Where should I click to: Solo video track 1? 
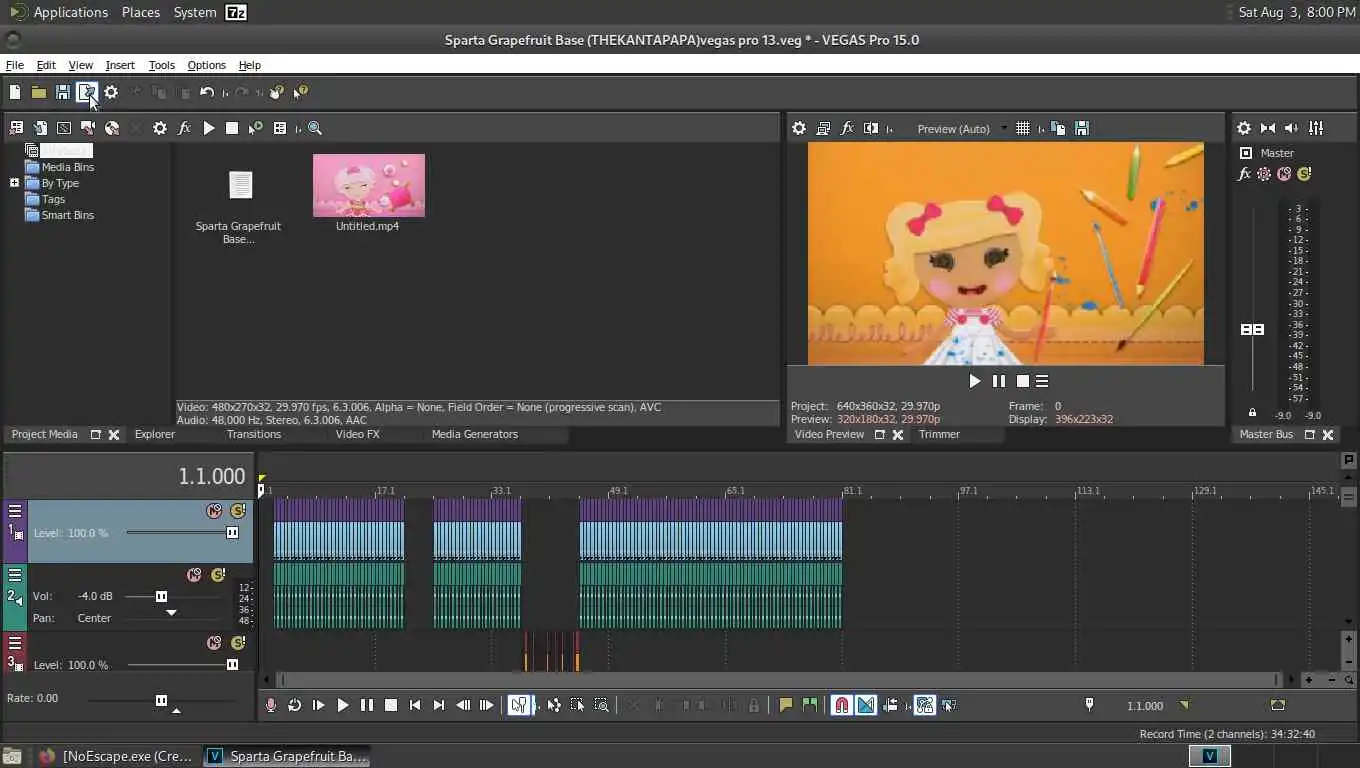coord(237,511)
